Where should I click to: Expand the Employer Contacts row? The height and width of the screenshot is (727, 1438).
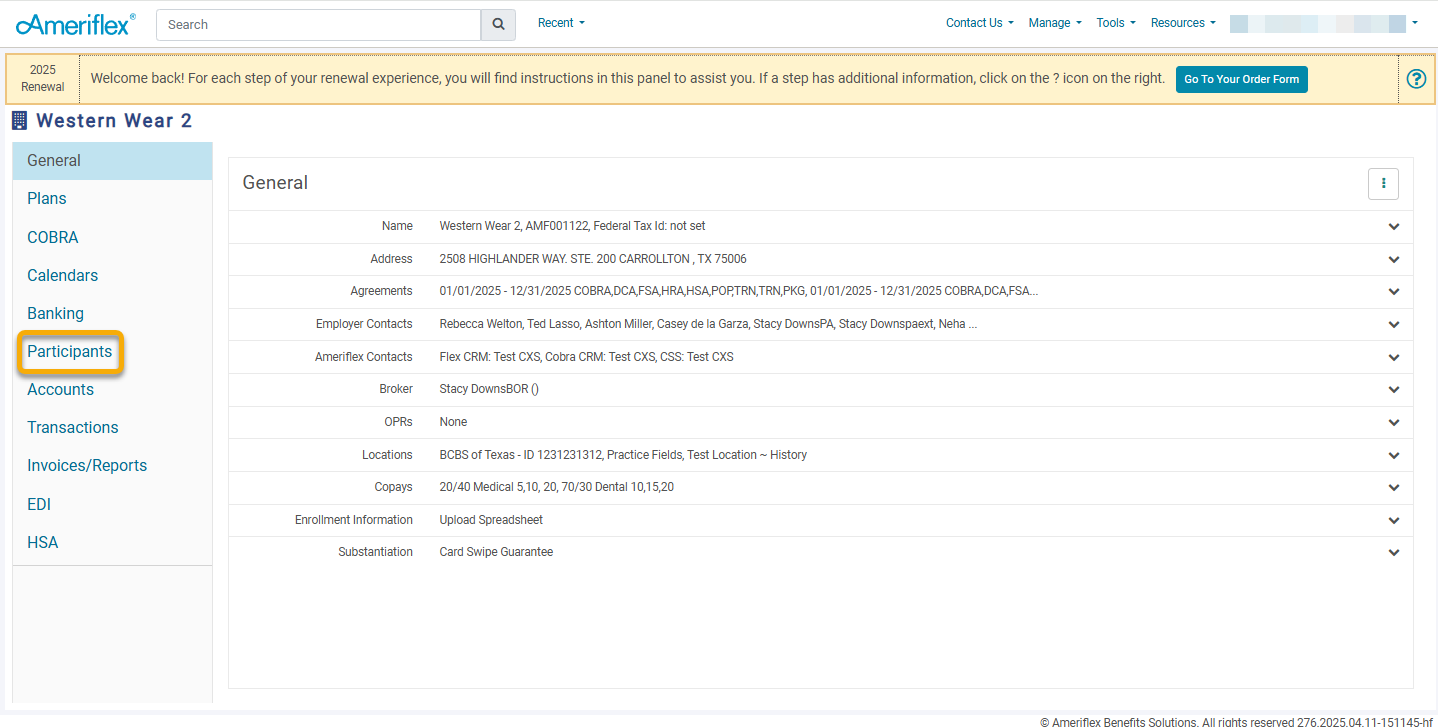(x=1393, y=325)
